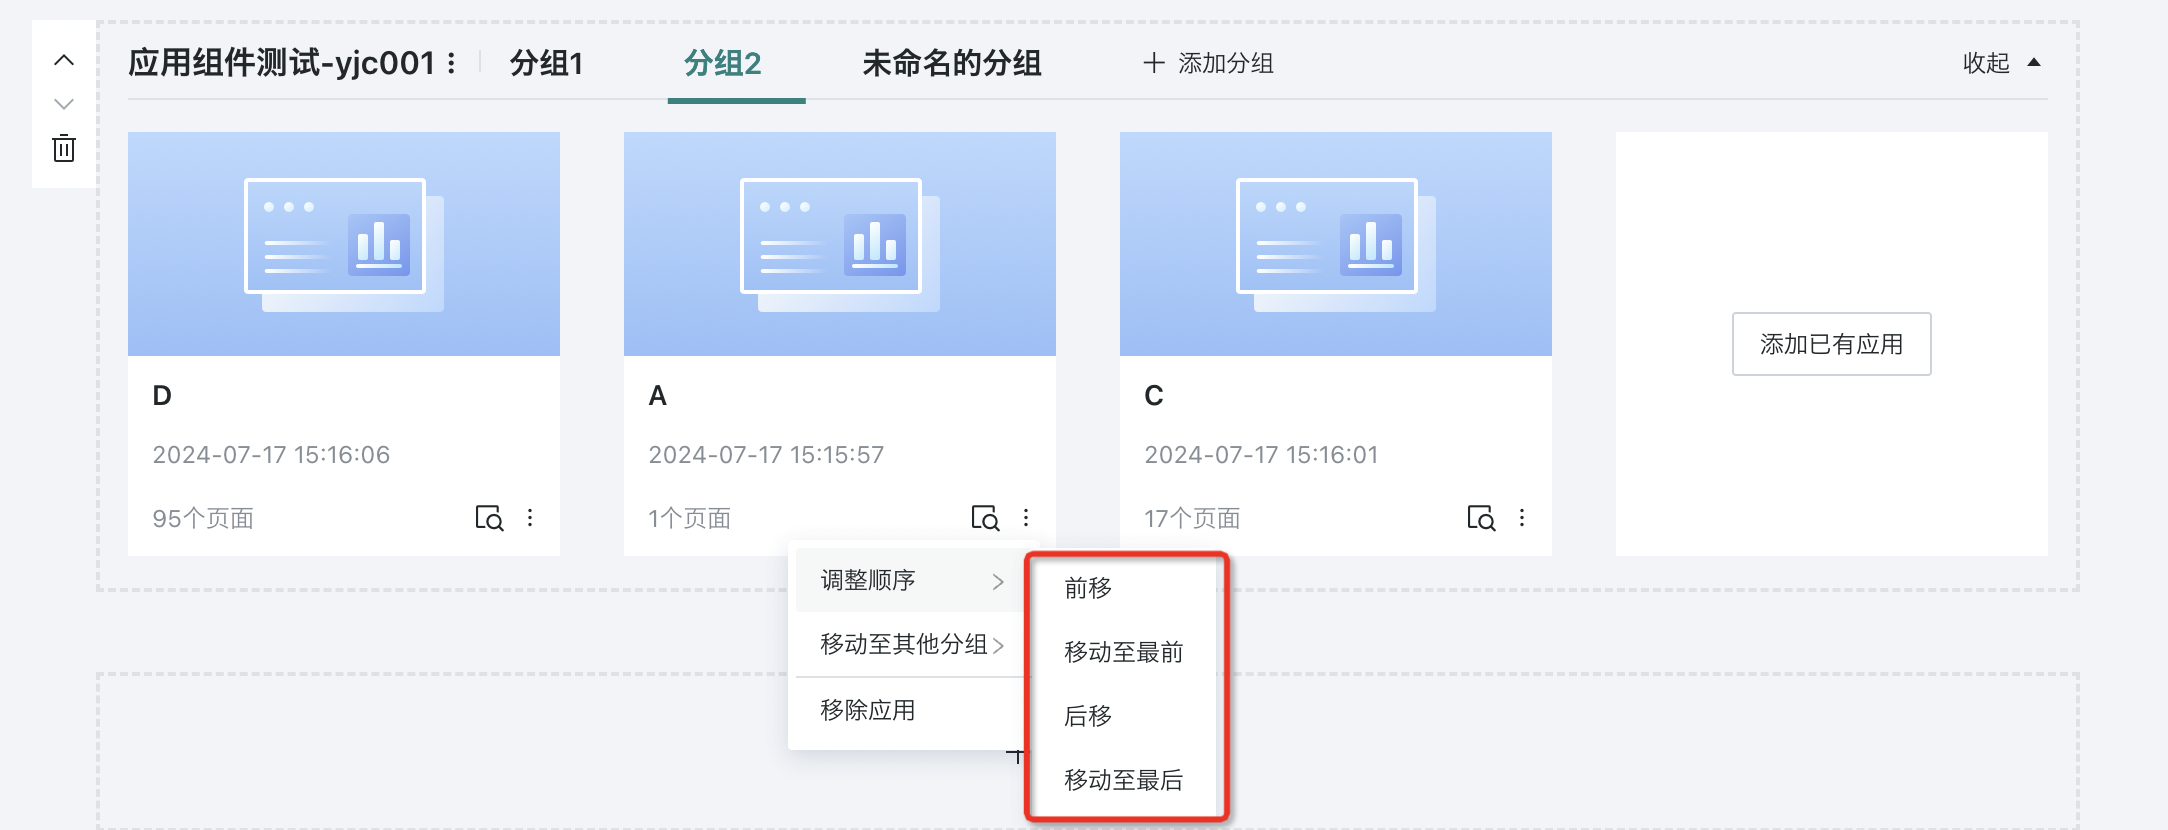Click the trash delete icon on left panel
2168x830 pixels.
tap(64, 148)
